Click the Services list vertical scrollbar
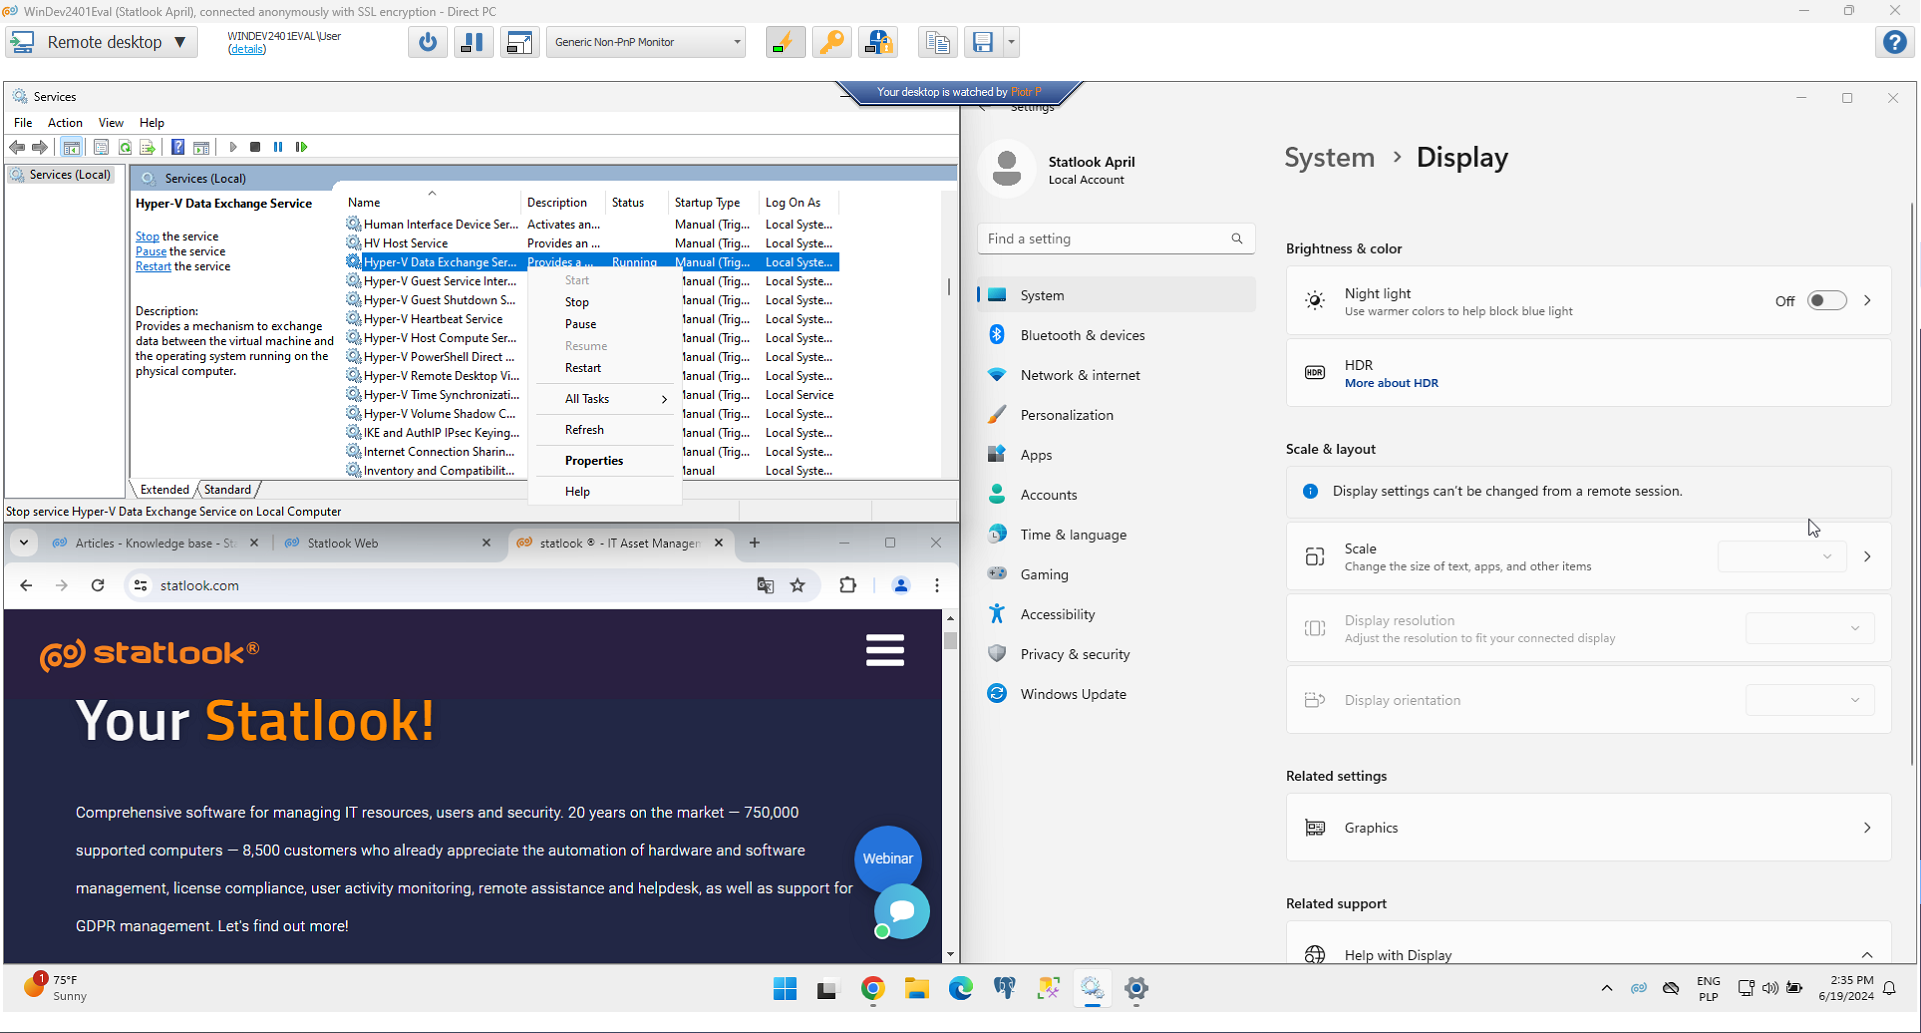Screen dimensions: 1921x1033 point(948,288)
